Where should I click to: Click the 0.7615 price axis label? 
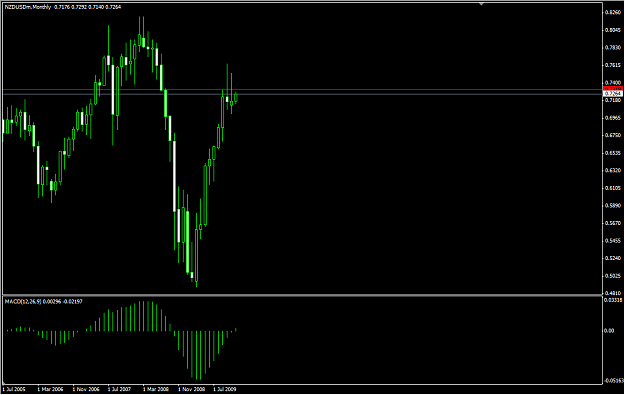coord(613,65)
